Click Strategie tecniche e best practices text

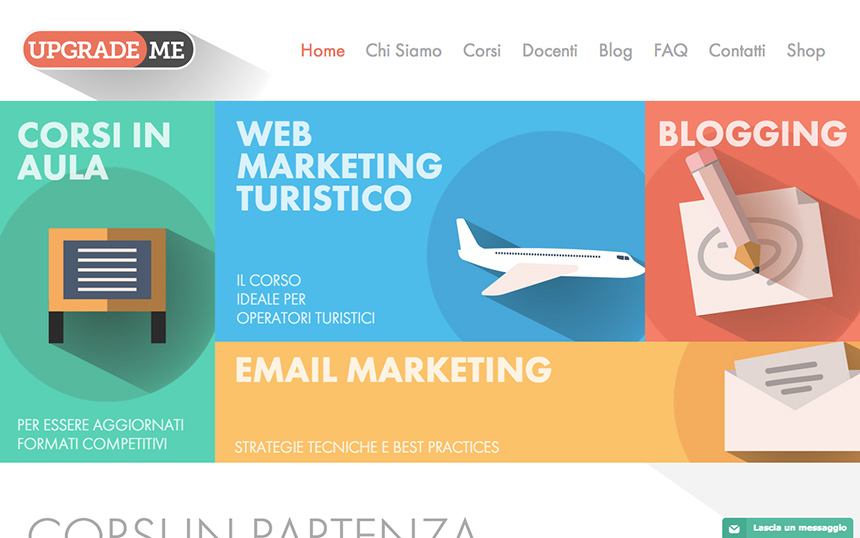coord(367,448)
